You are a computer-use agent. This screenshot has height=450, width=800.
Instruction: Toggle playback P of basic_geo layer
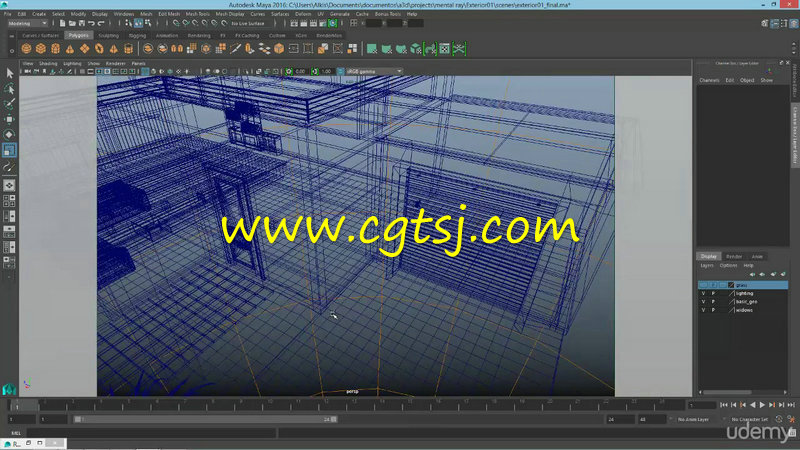(x=713, y=302)
